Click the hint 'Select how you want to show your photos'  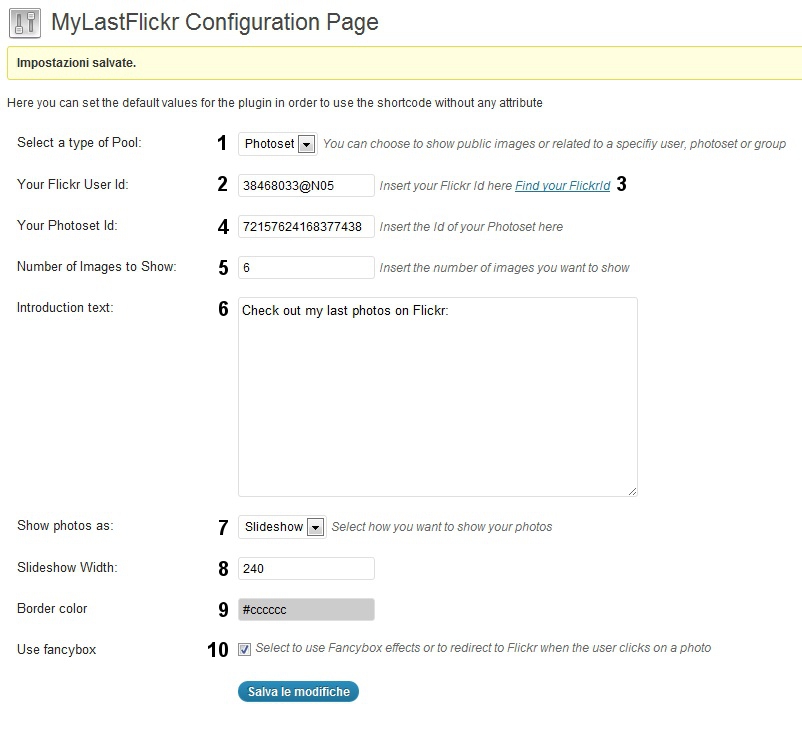[442, 527]
